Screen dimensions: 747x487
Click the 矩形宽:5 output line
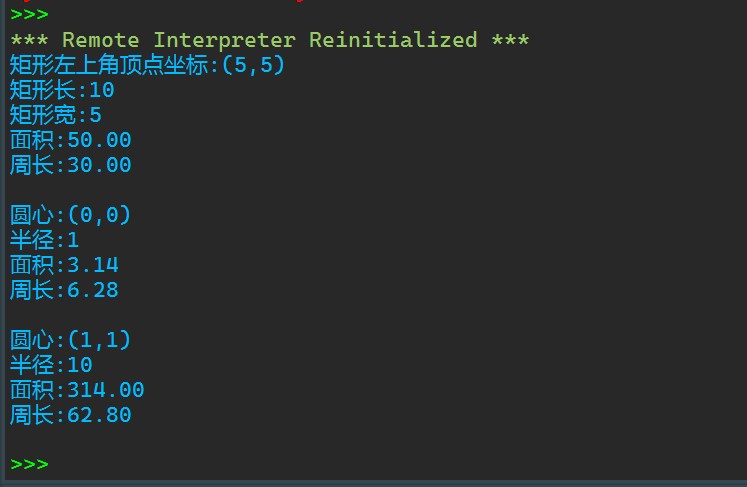56,115
